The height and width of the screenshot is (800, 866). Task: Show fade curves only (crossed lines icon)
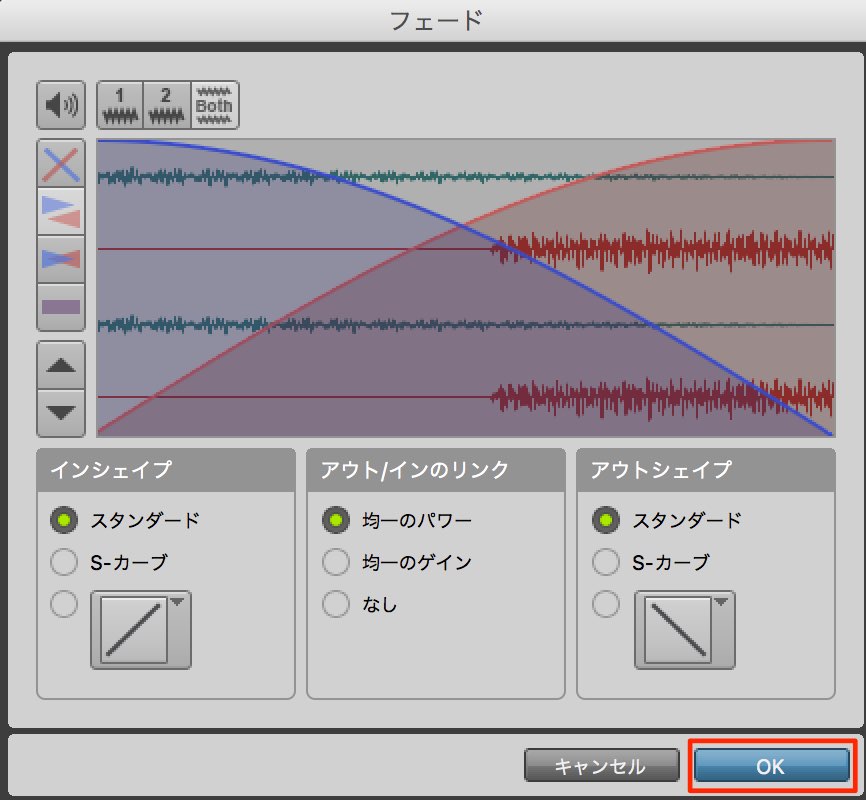61,164
